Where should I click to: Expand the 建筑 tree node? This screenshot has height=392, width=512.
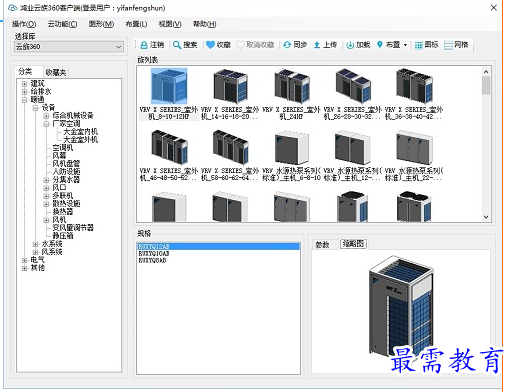pos(24,84)
